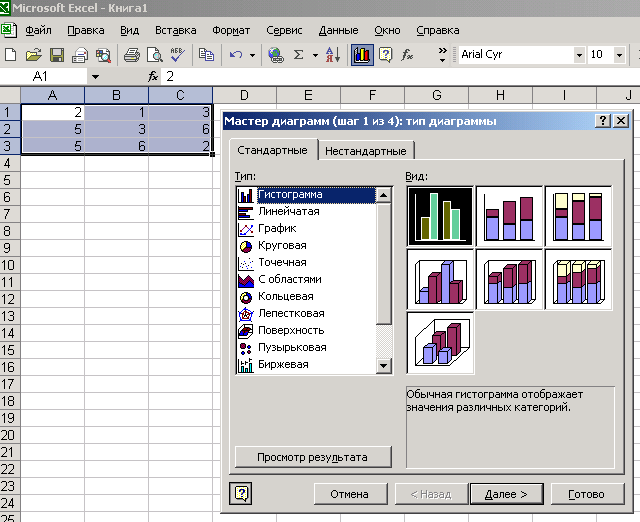Choose the 3-D stacked column subtype thumbnail
Viewport: 640px width, 522px height.
click(x=509, y=280)
